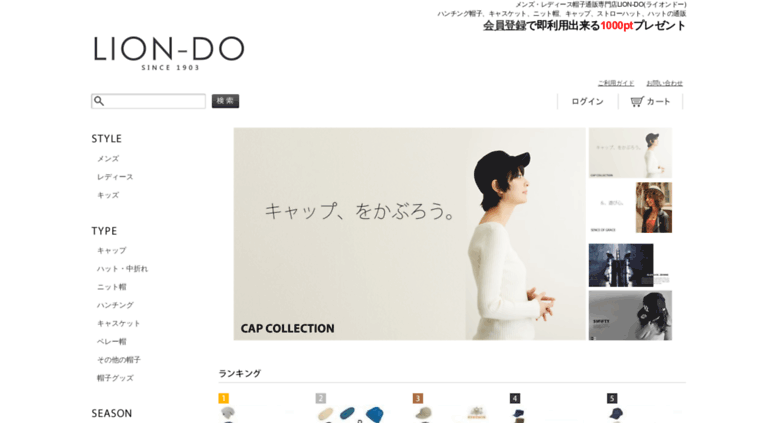Choose キャスケット under TYPE

click(118, 323)
